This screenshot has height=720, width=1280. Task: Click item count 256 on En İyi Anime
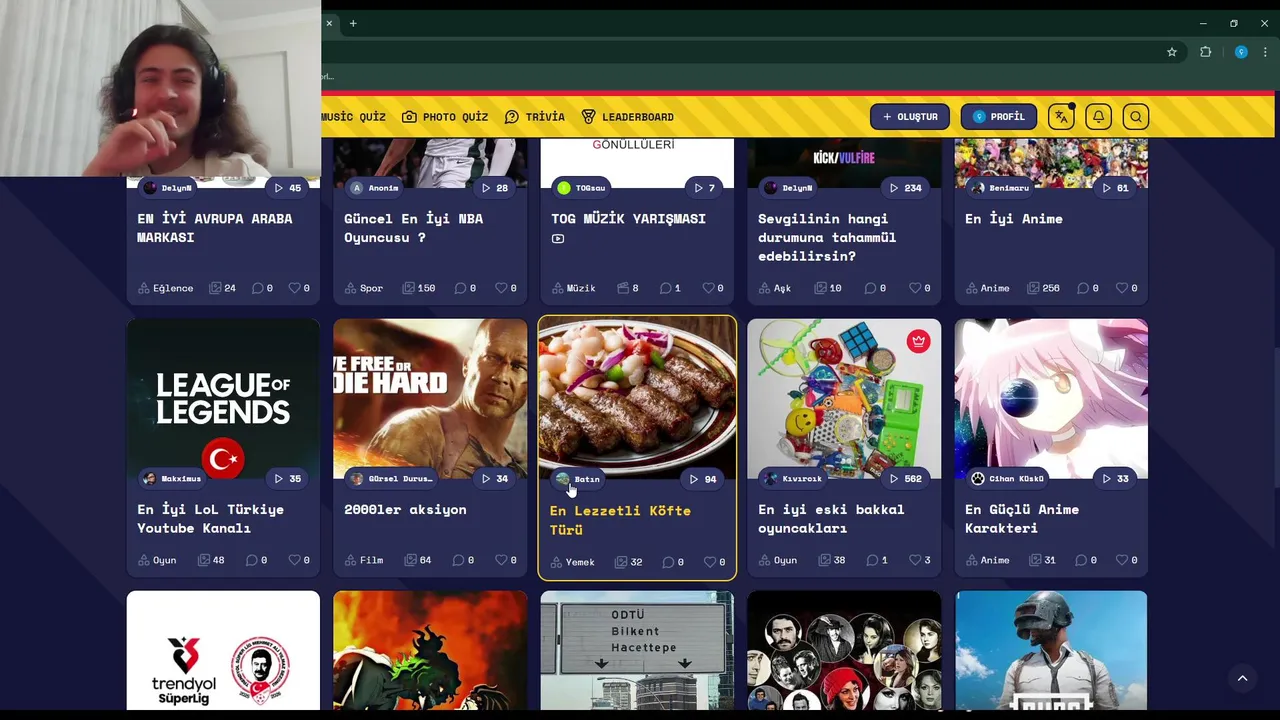tap(1041, 288)
